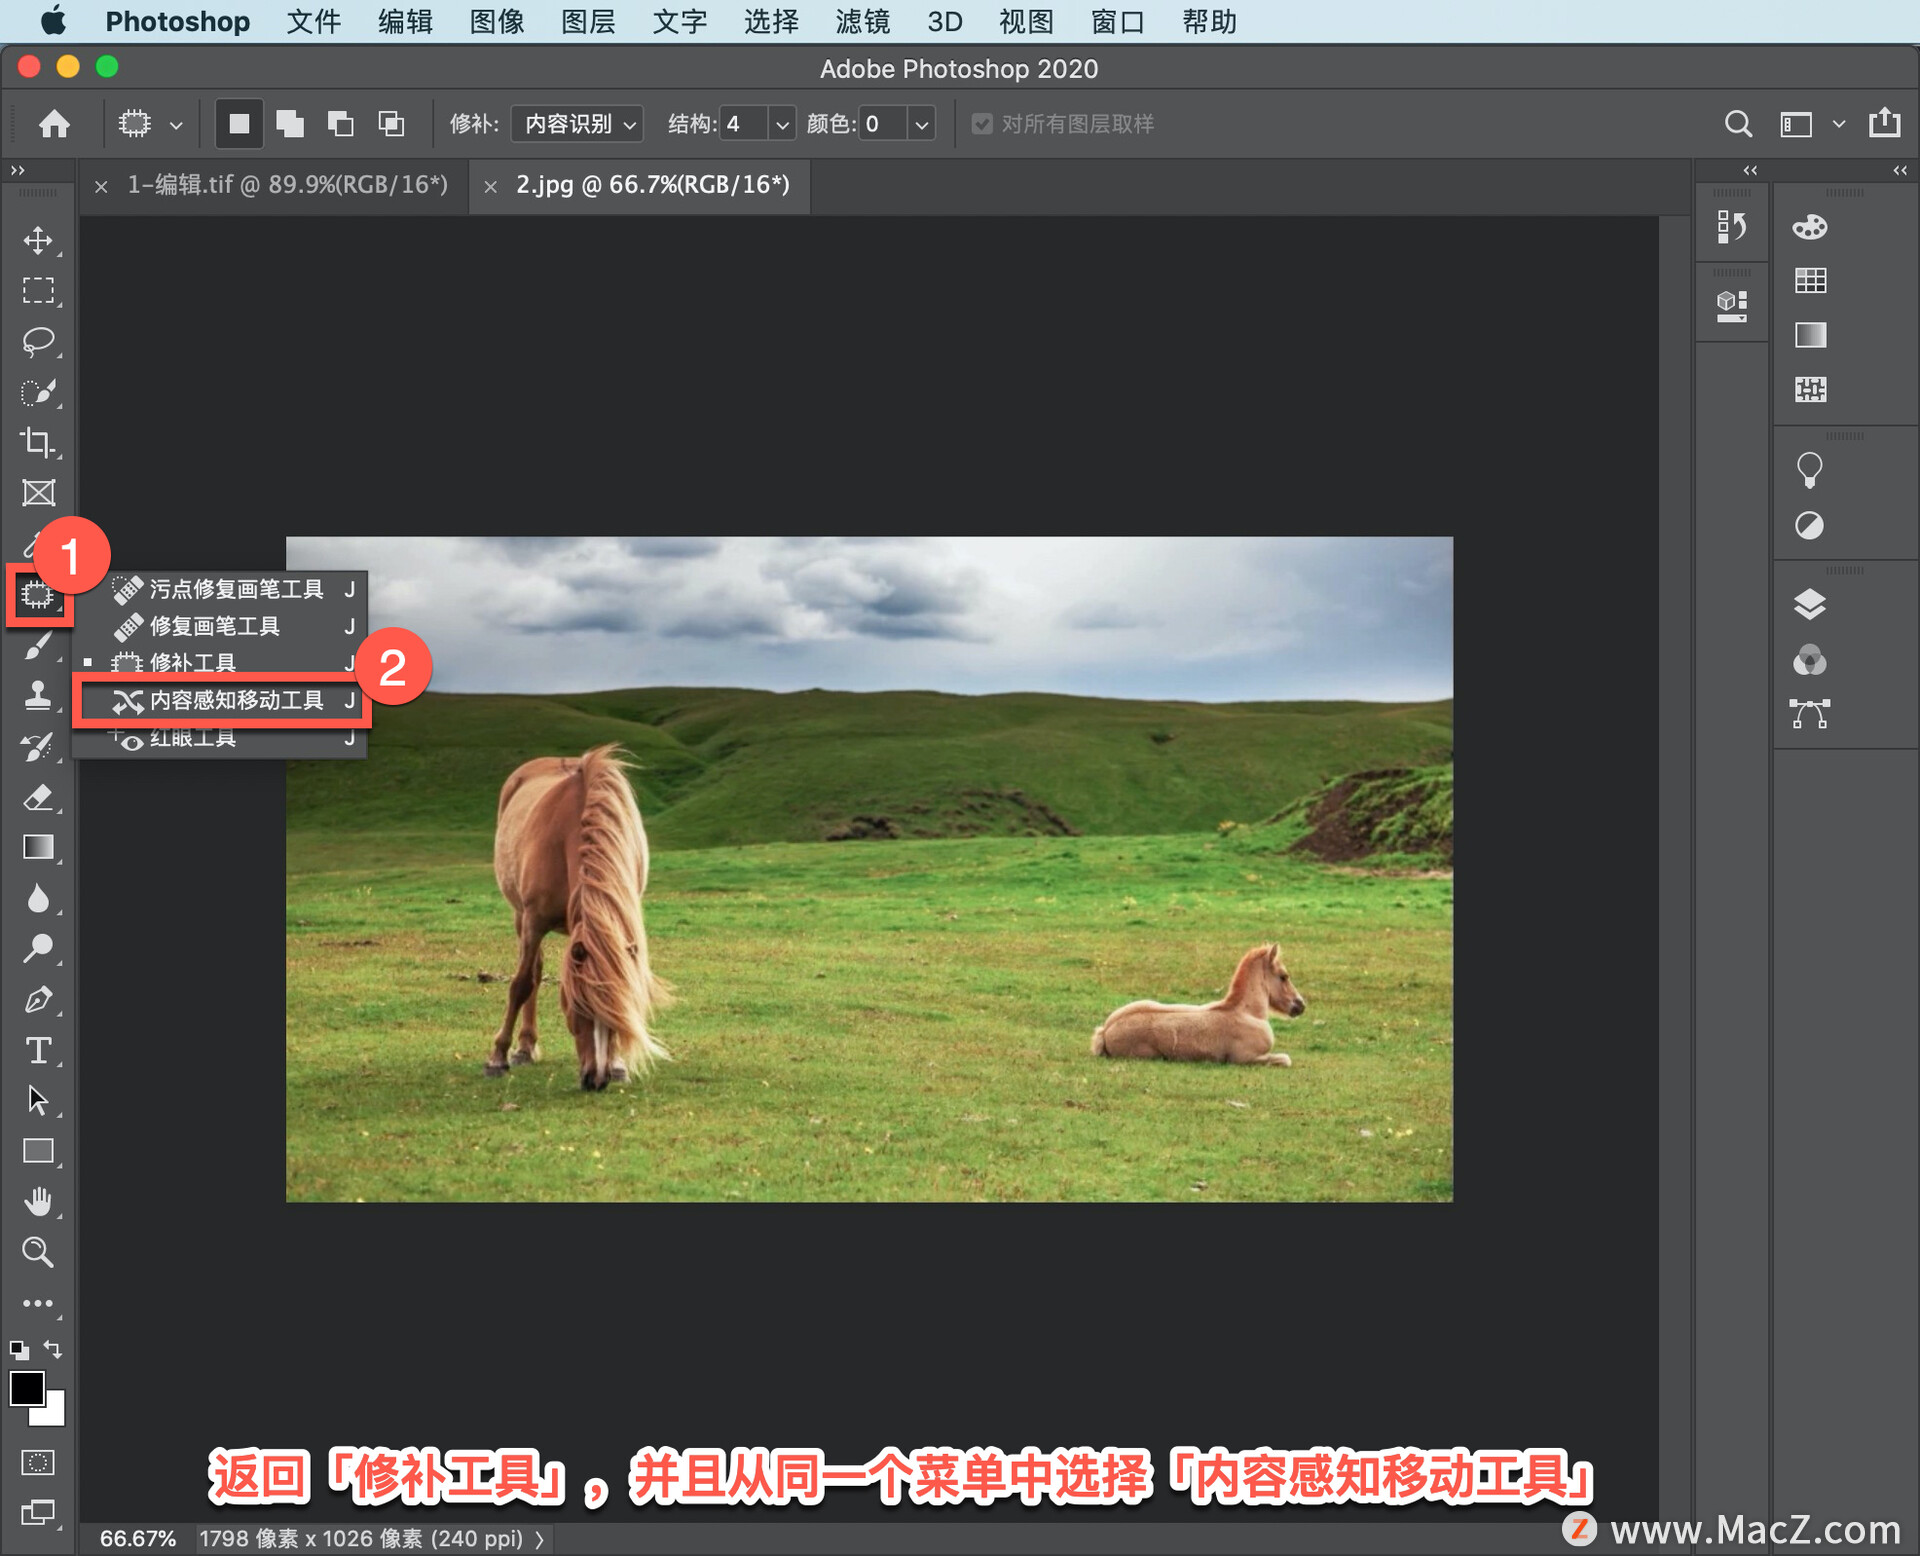Image resolution: width=1920 pixels, height=1556 pixels.
Task: Select the Hand tool
Action: [38, 1201]
